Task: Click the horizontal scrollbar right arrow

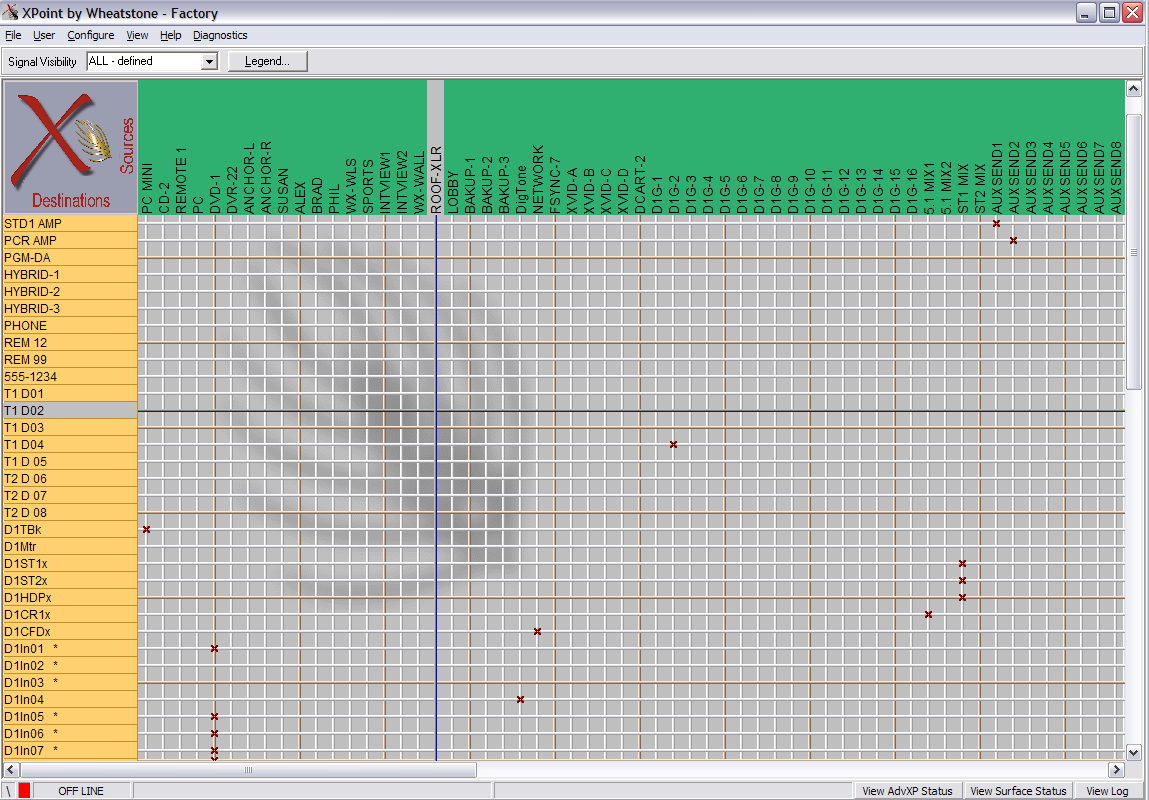Action: pos(1117,769)
